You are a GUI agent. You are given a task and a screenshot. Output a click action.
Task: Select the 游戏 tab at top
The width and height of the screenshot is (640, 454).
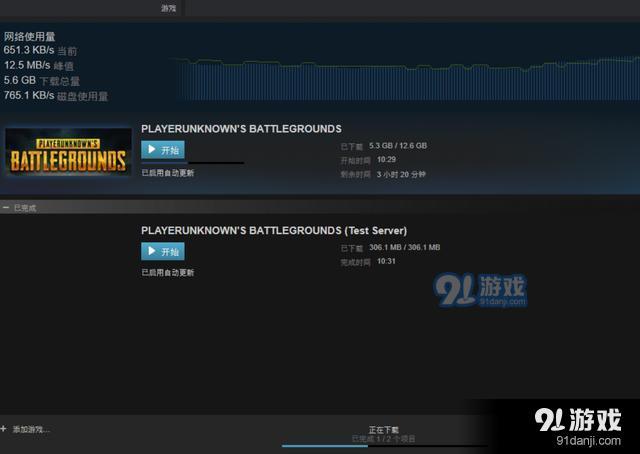(x=169, y=8)
